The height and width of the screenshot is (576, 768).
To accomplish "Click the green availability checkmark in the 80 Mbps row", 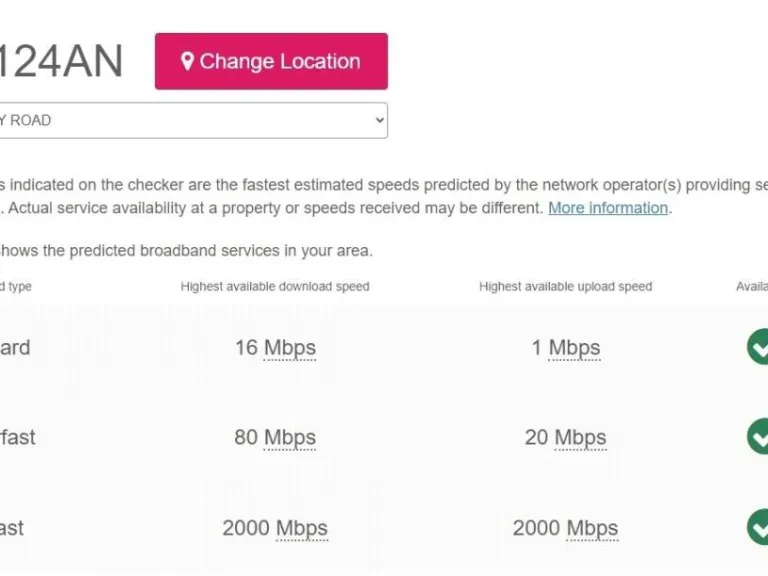I will click(759, 437).
